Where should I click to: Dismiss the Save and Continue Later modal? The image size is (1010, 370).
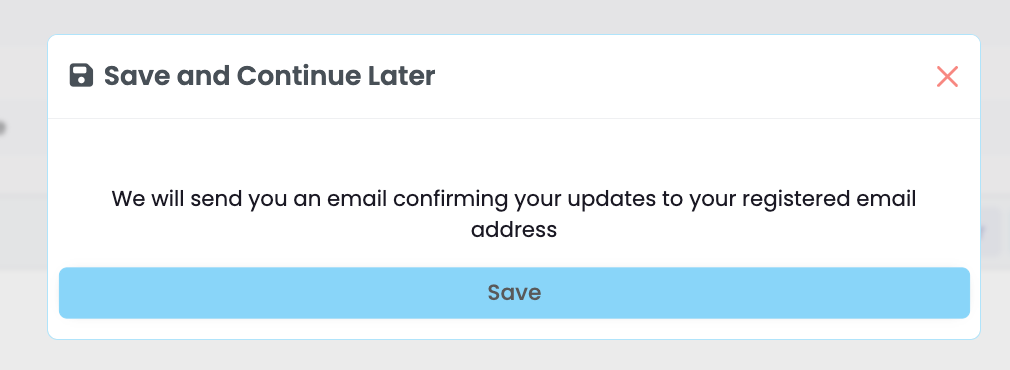coord(947,76)
